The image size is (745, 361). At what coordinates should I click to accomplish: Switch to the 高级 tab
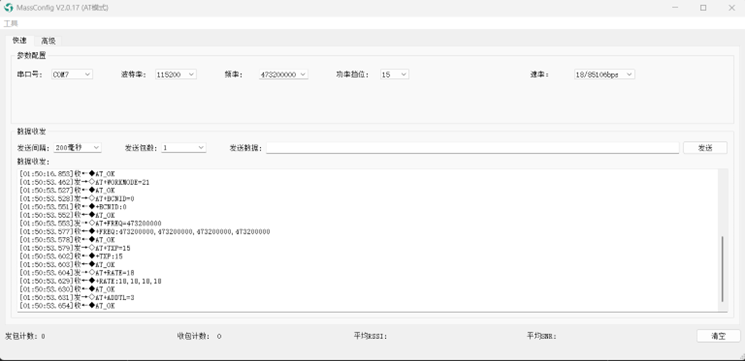pos(48,41)
